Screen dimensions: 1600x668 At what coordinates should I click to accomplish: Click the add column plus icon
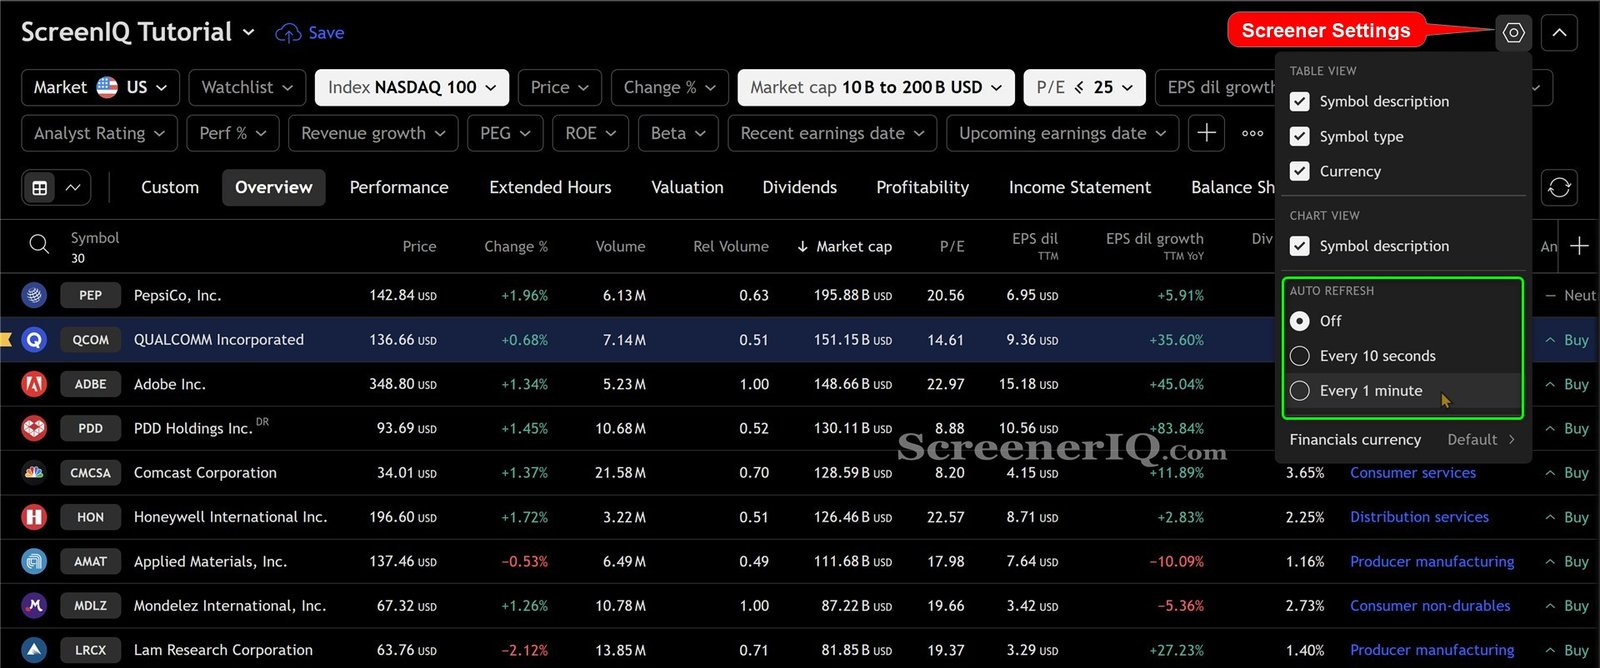click(1579, 246)
